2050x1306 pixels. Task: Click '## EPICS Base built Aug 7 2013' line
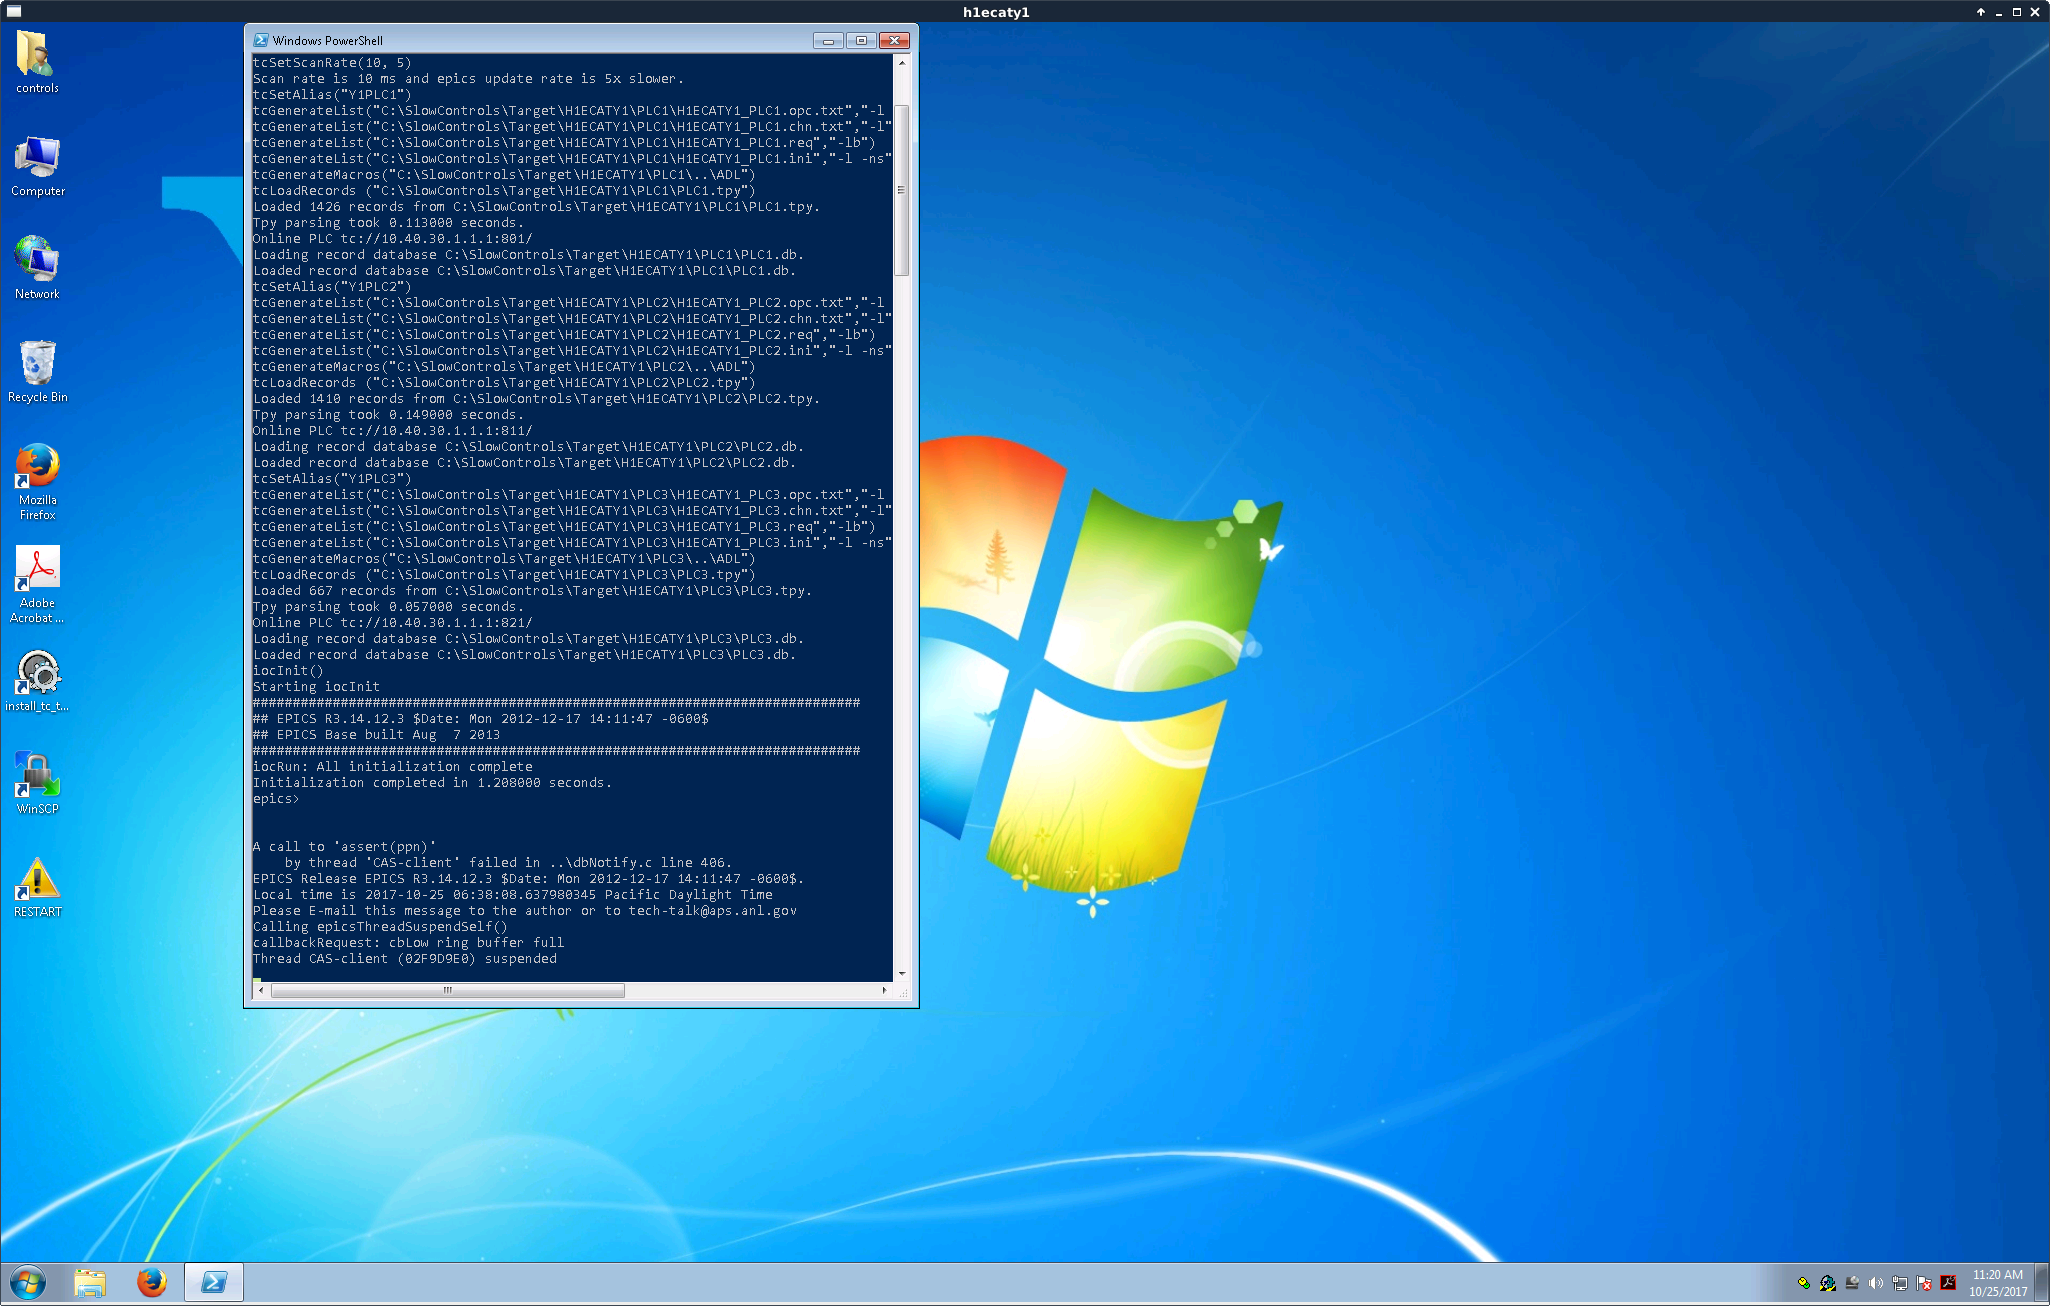(377, 735)
